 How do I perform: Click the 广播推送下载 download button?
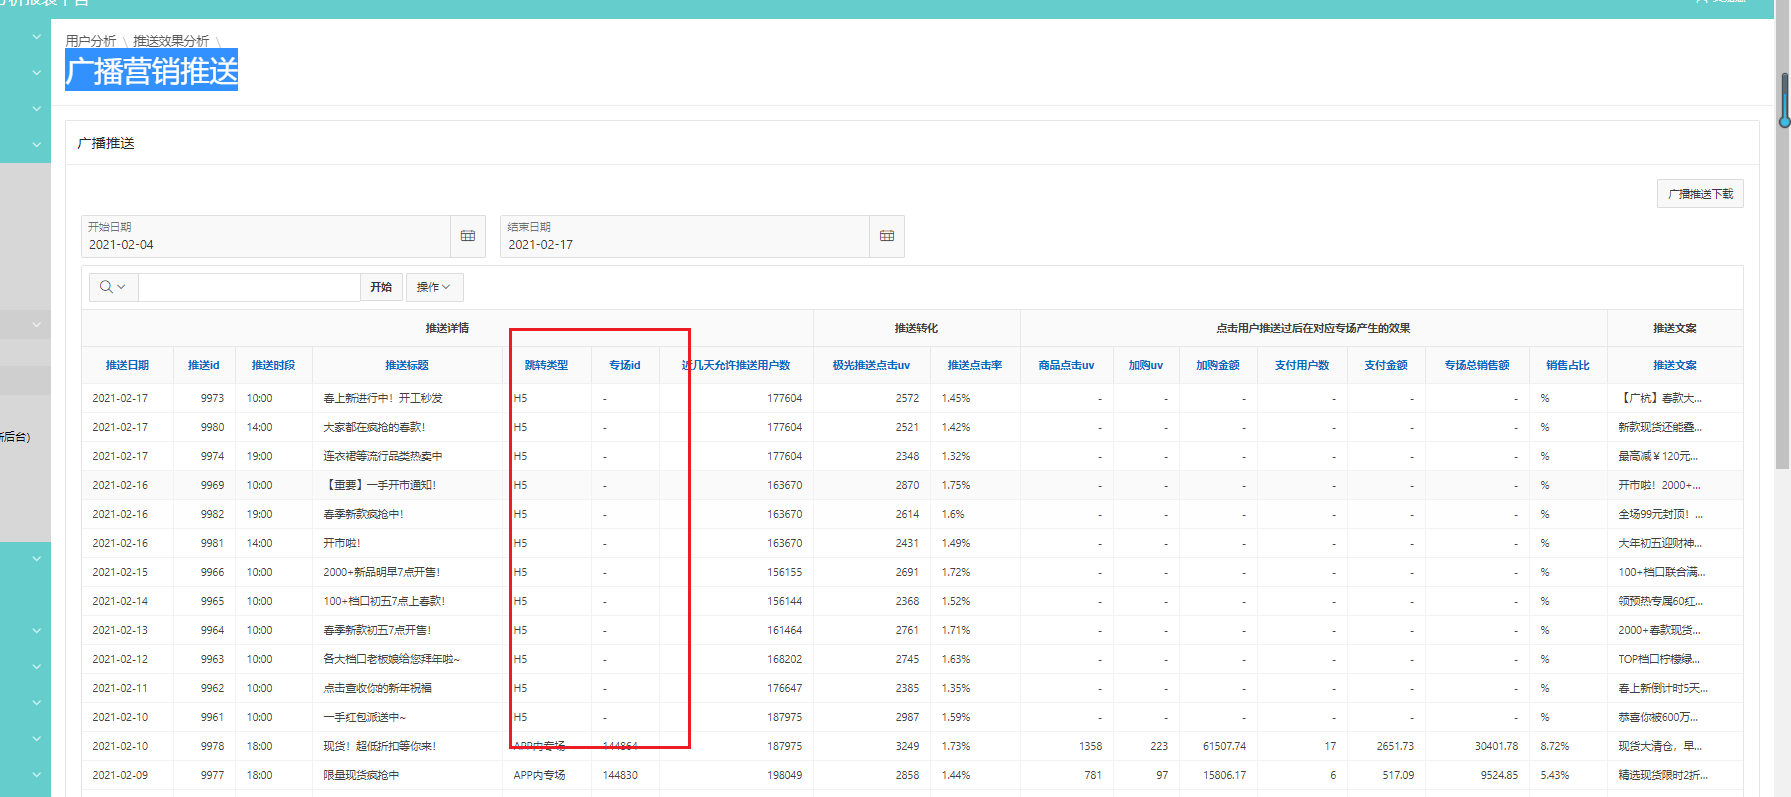click(1700, 194)
